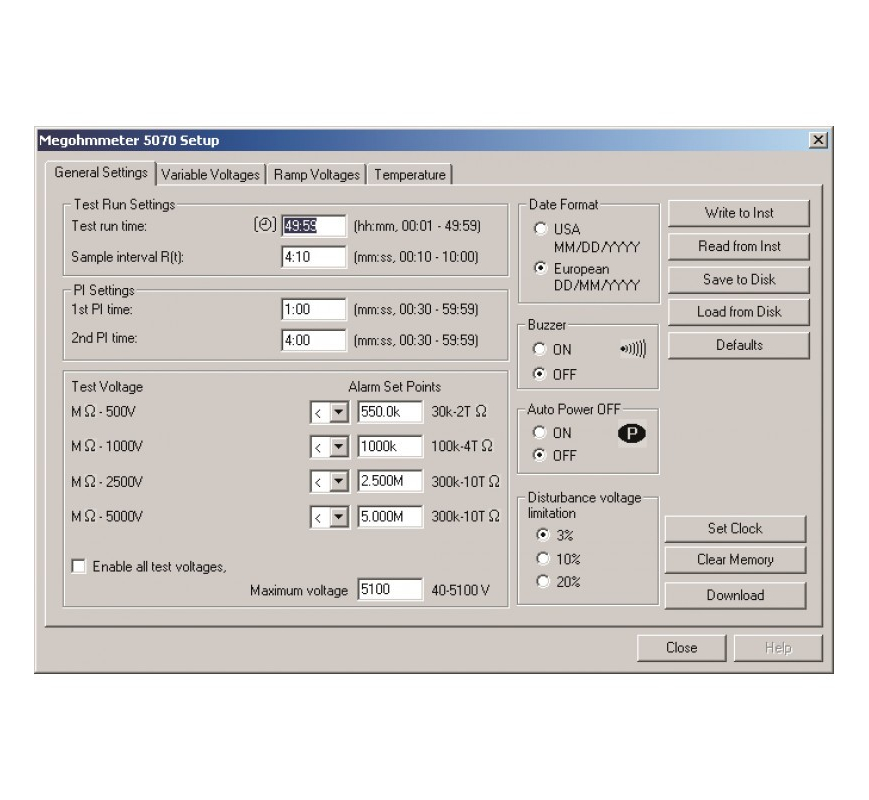Click the 2nd PI time field
The image size is (869, 800).
(x=314, y=340)
